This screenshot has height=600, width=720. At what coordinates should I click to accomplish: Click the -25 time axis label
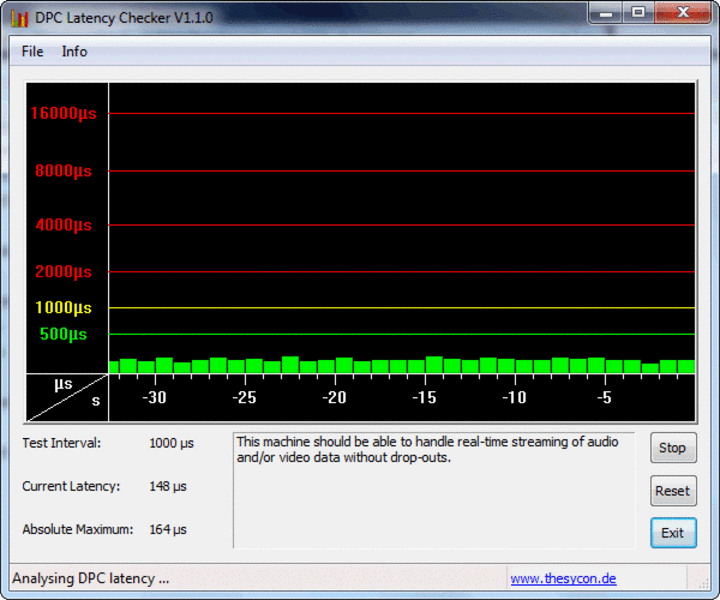(244, 398)
